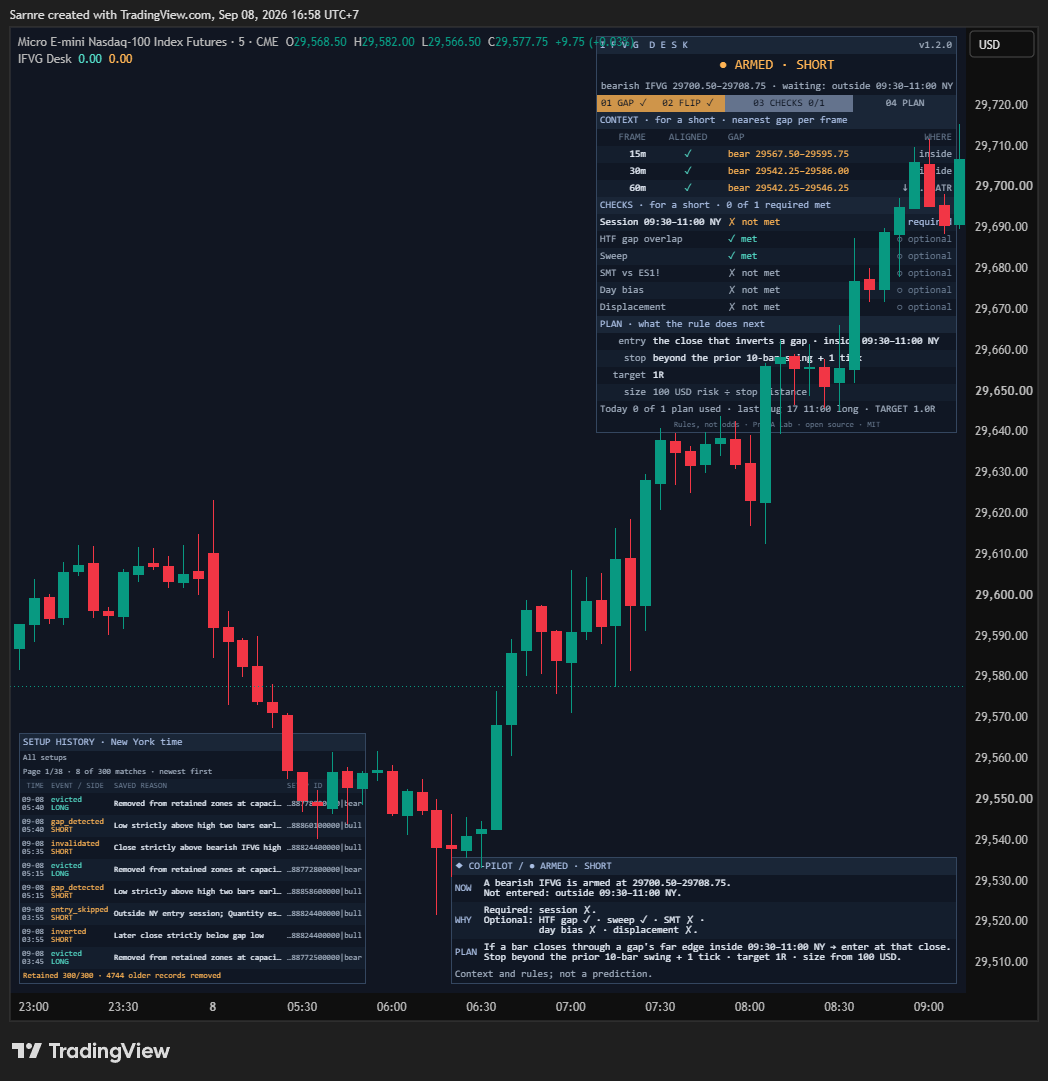This screenshot has width=1048, height=1081.
Task: Click the 29,580.00 price axis label
Action: click(x=1001, y=676)
